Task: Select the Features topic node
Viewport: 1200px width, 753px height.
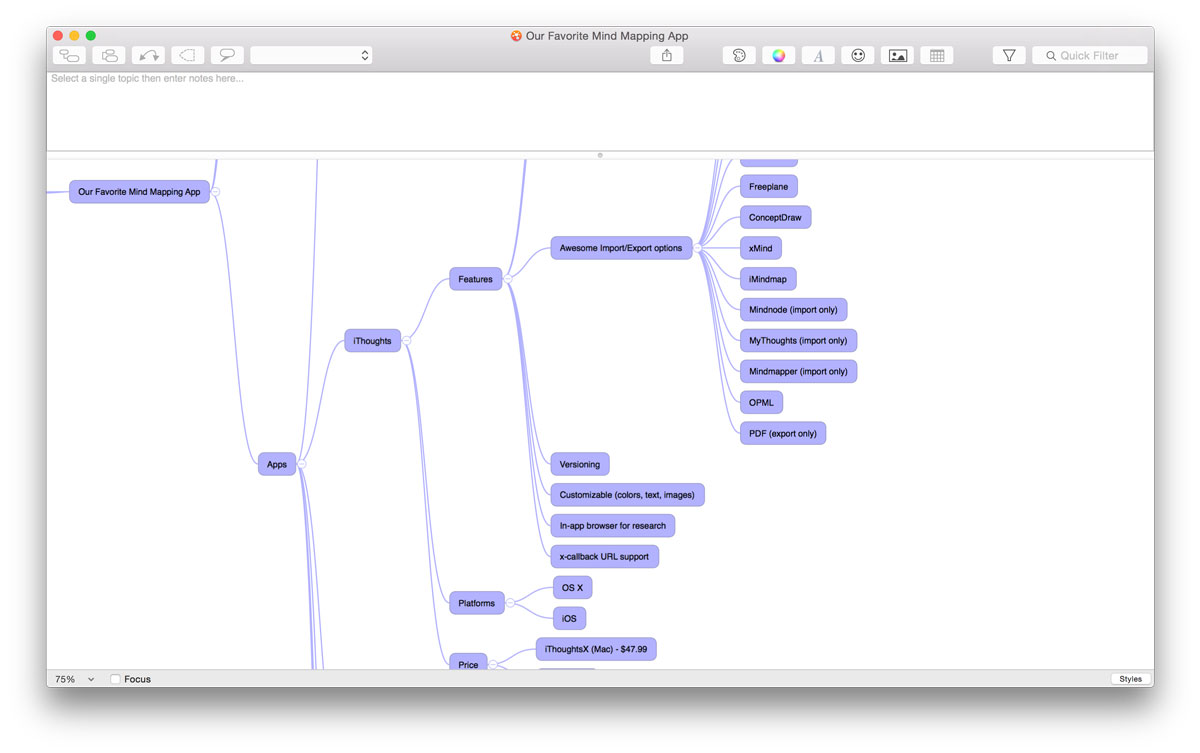Action: pos(475,279)
